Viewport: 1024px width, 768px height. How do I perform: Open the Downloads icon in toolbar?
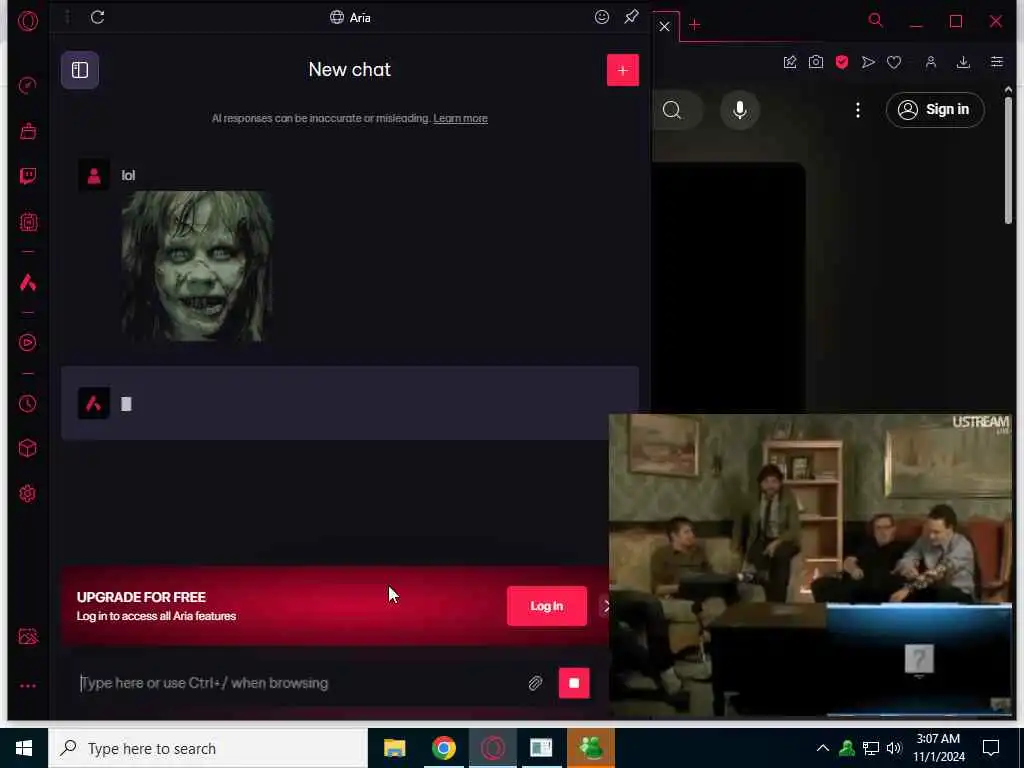(x=963, y=62)
